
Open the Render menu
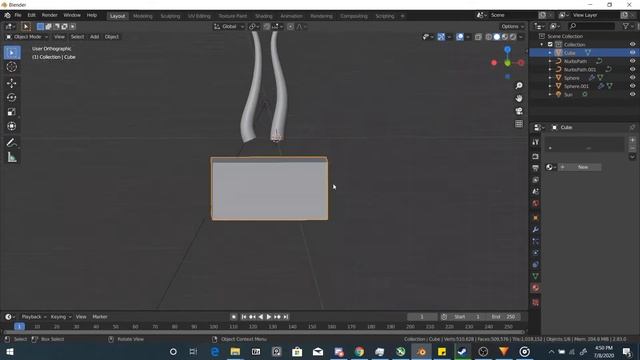(49, 15)
